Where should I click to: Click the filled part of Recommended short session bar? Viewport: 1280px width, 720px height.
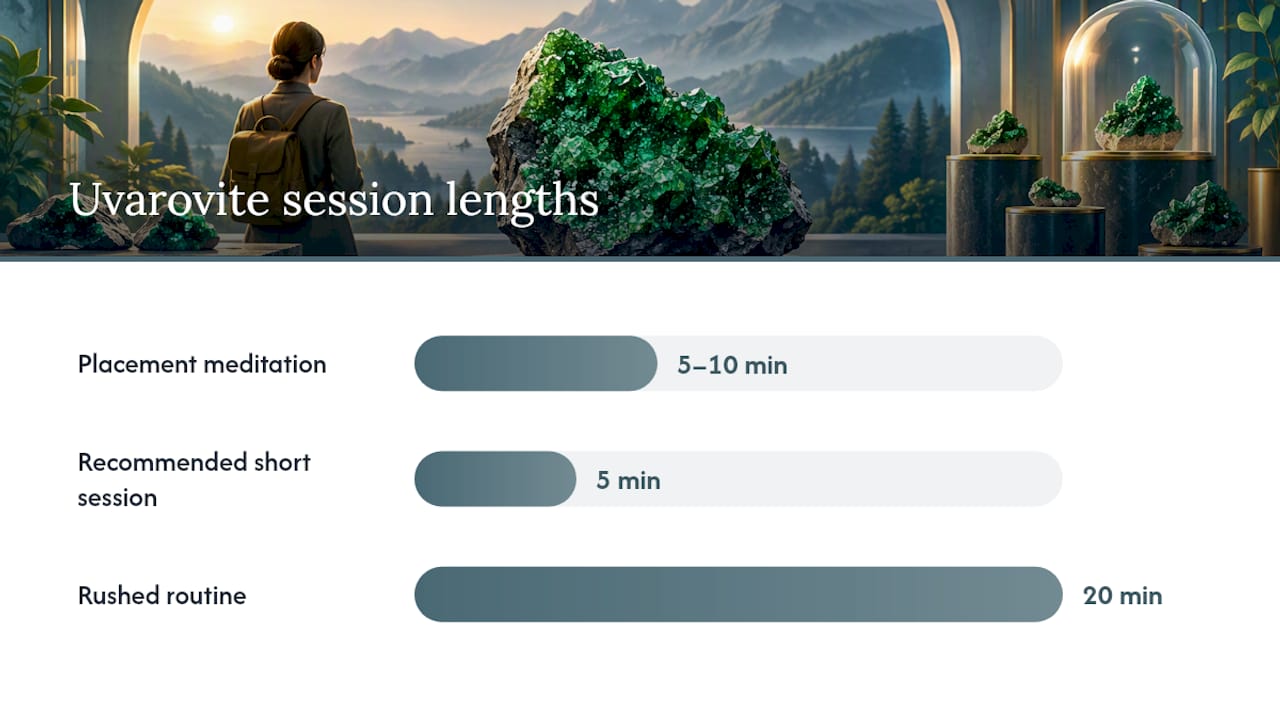coord(495,479)
